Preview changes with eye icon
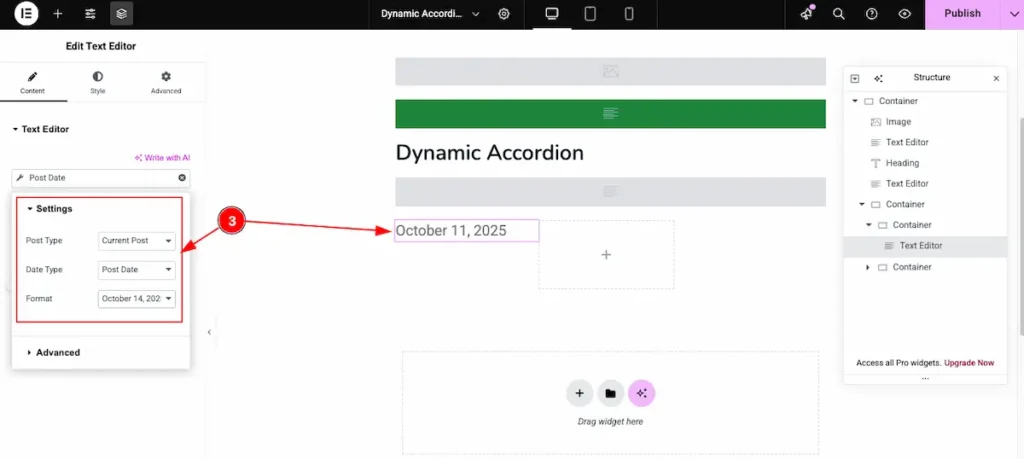This screenshot has width=1024, height=459. 904,14
